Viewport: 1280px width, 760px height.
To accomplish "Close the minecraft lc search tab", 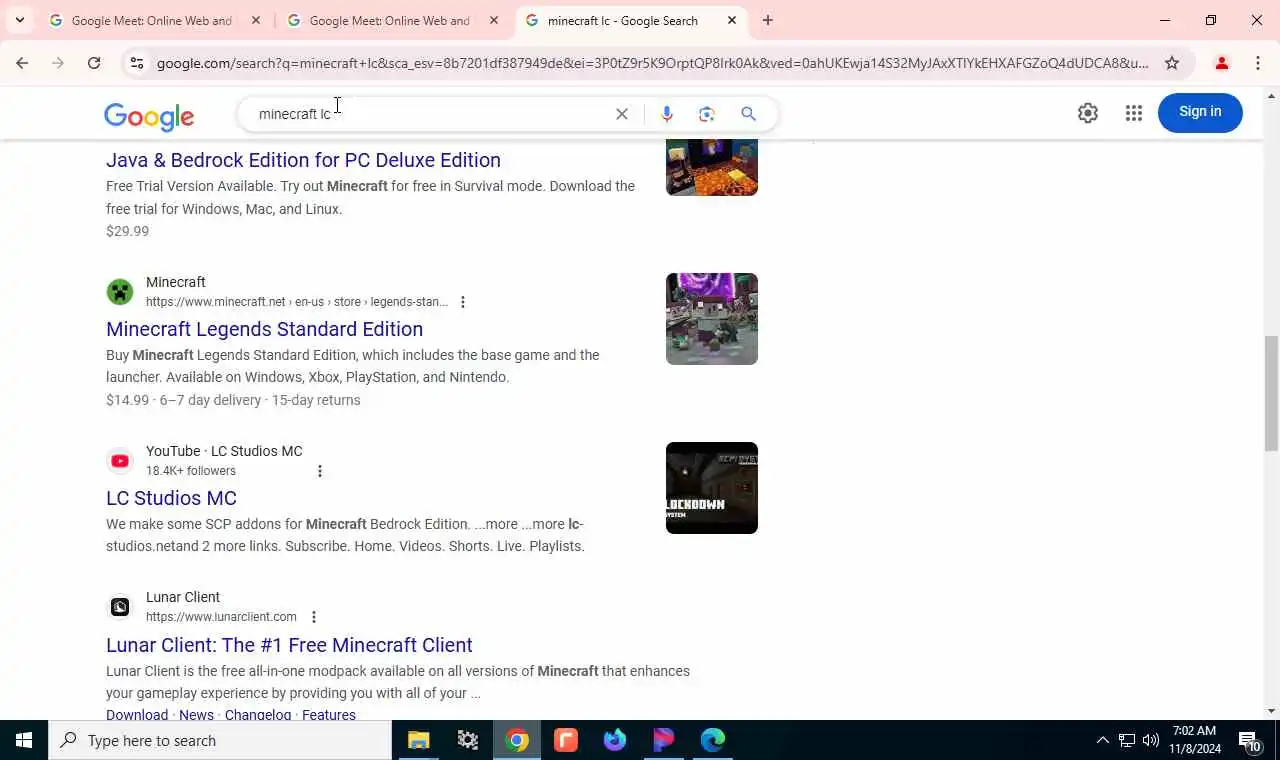I will 732,20.
